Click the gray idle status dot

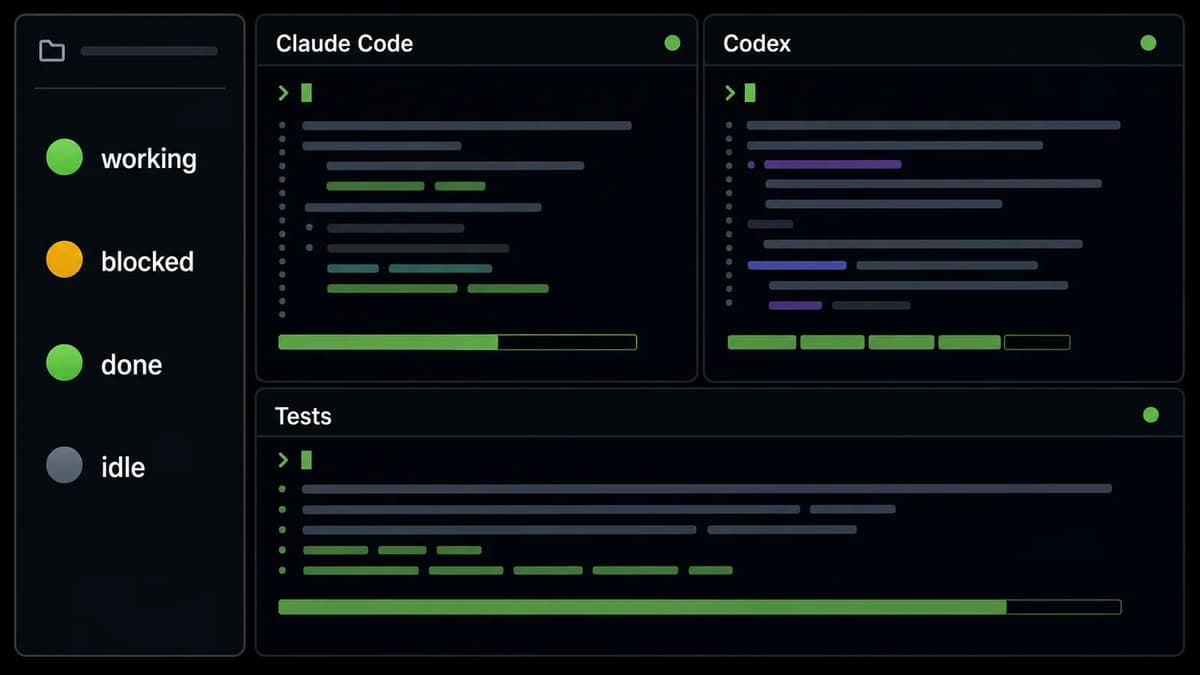coord(64,465)
